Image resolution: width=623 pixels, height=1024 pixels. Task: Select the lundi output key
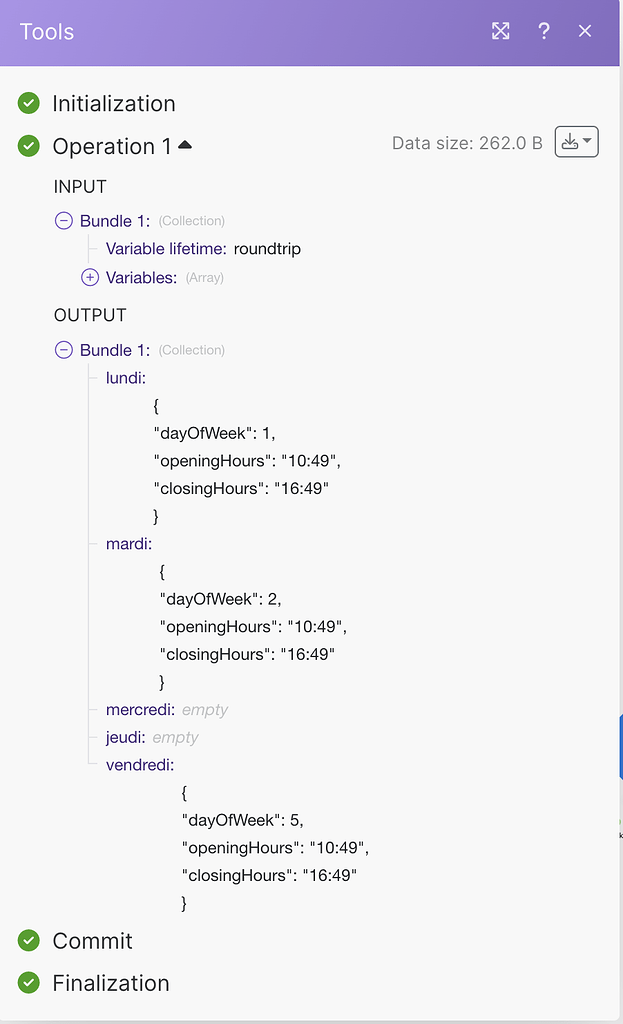click(x=125, y=377)
